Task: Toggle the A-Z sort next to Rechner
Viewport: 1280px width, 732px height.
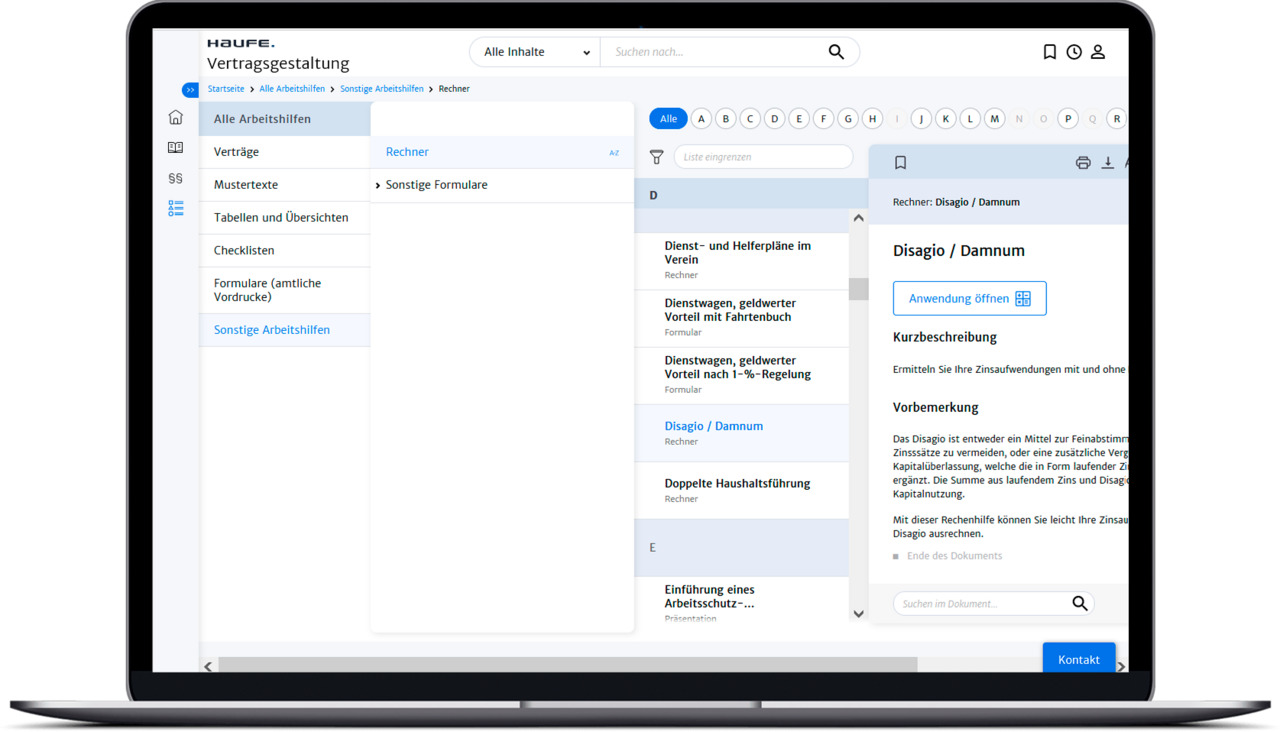Action: click(x=614, y=153)
